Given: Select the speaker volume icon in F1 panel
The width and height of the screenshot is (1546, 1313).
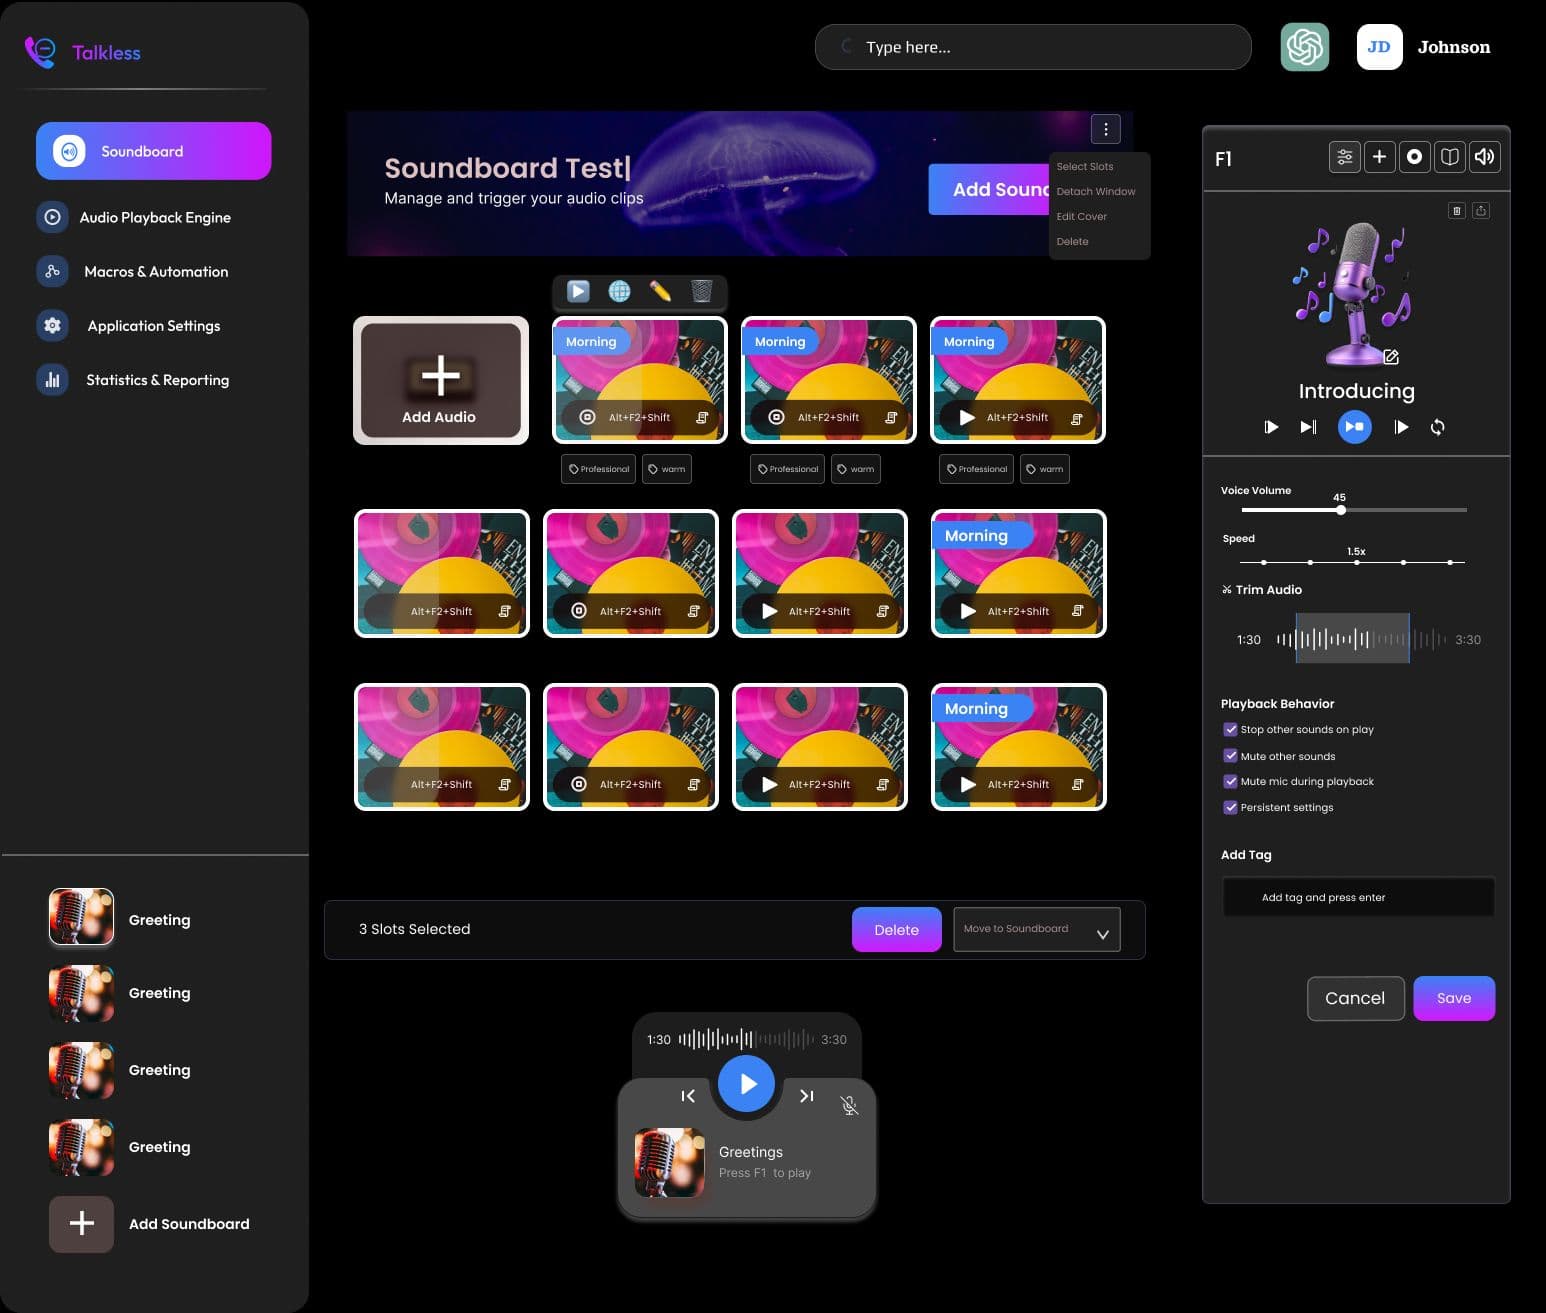Looking at the screenshot, I should (1484, 156).
